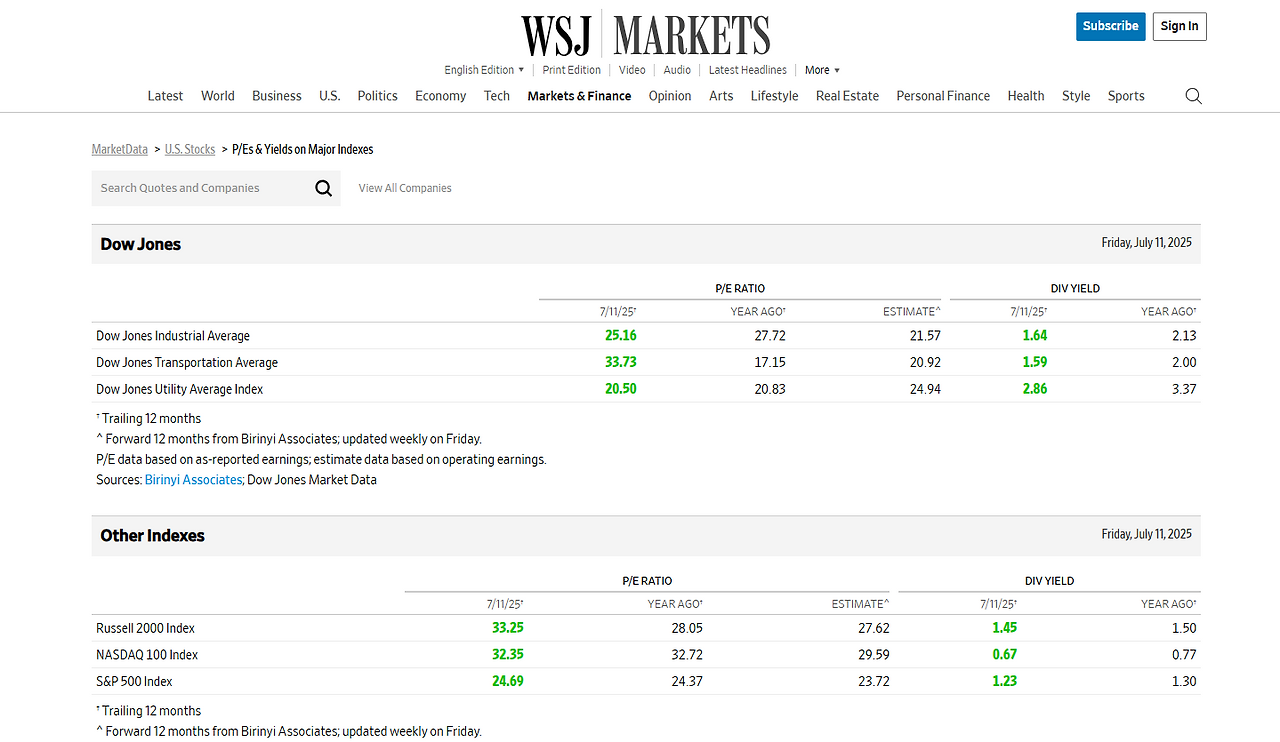Go to the Business section
Screen dimensions: 1280x742
[x=277, y=96]
